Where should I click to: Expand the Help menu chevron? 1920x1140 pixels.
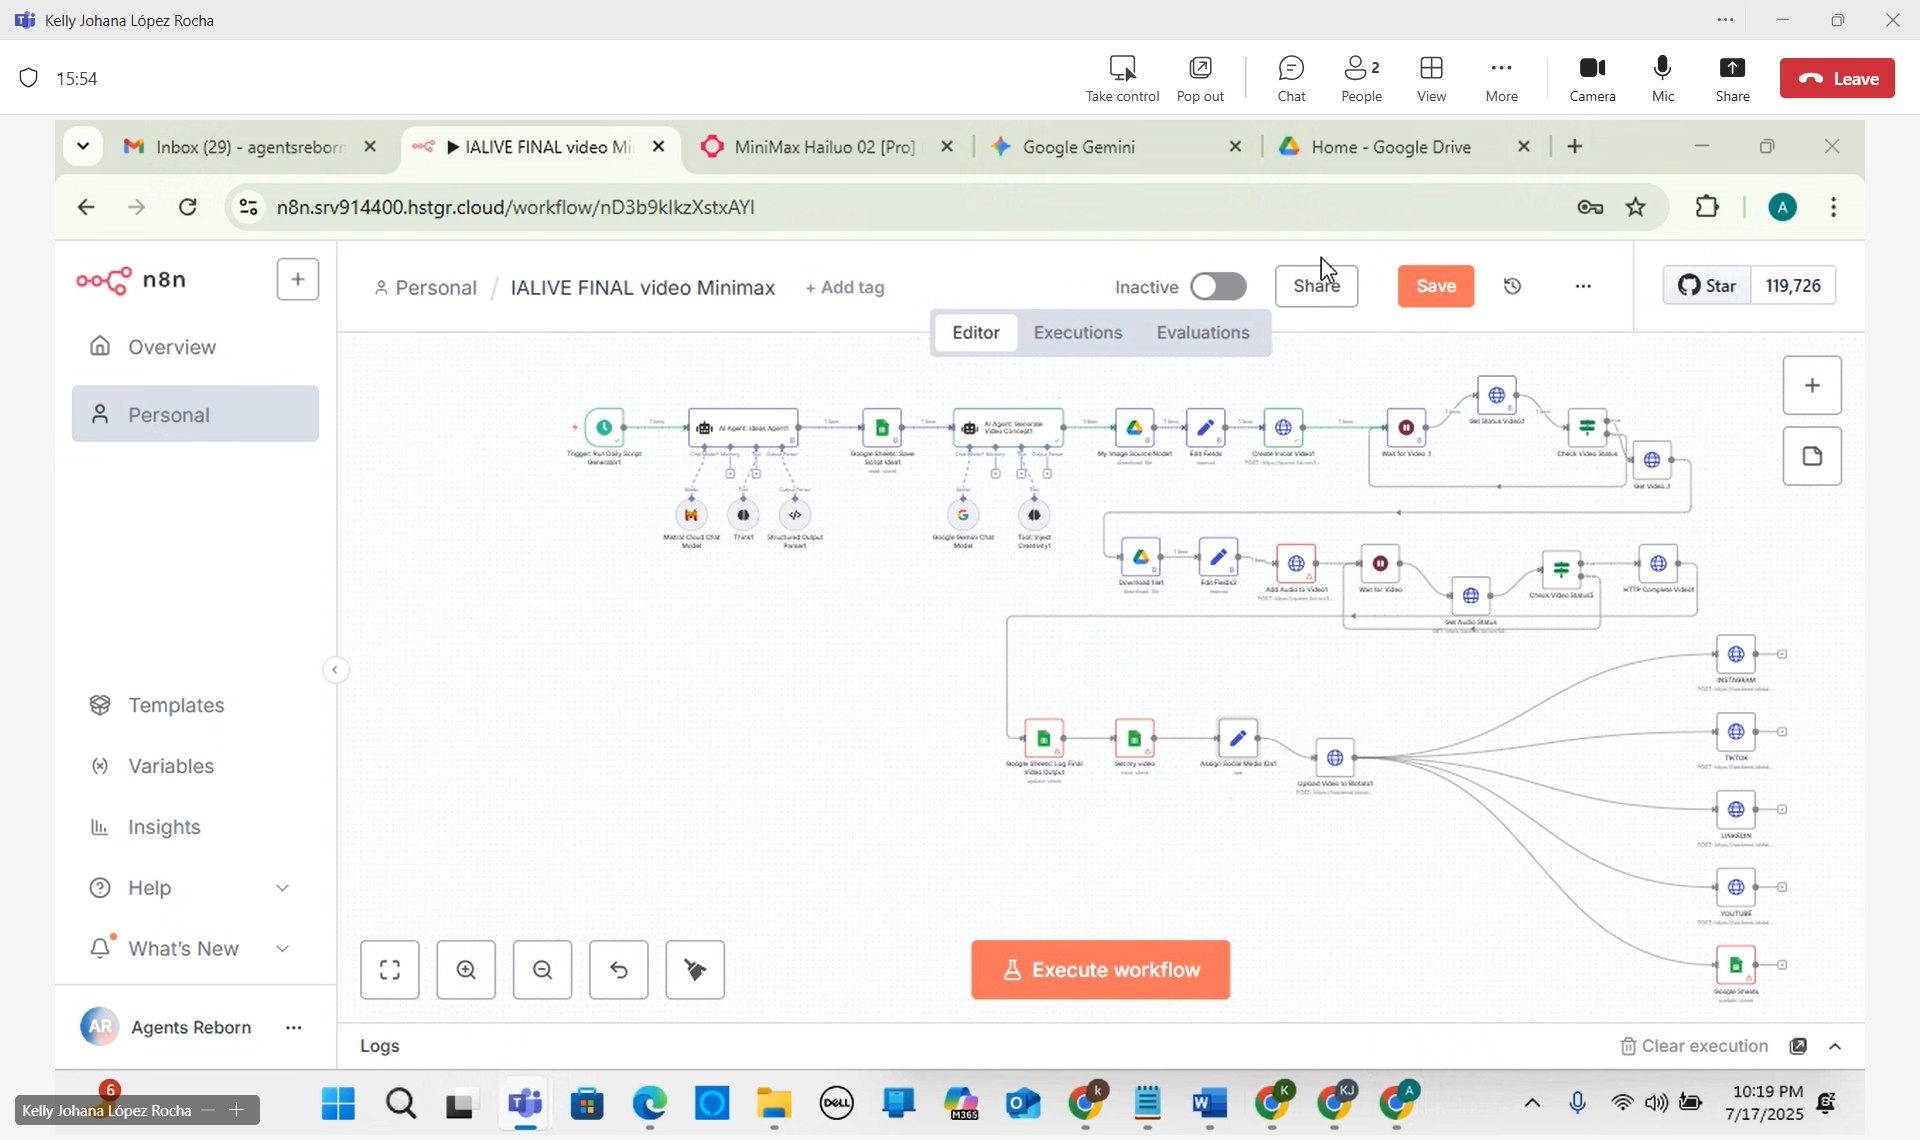click(x=282, y=888)
